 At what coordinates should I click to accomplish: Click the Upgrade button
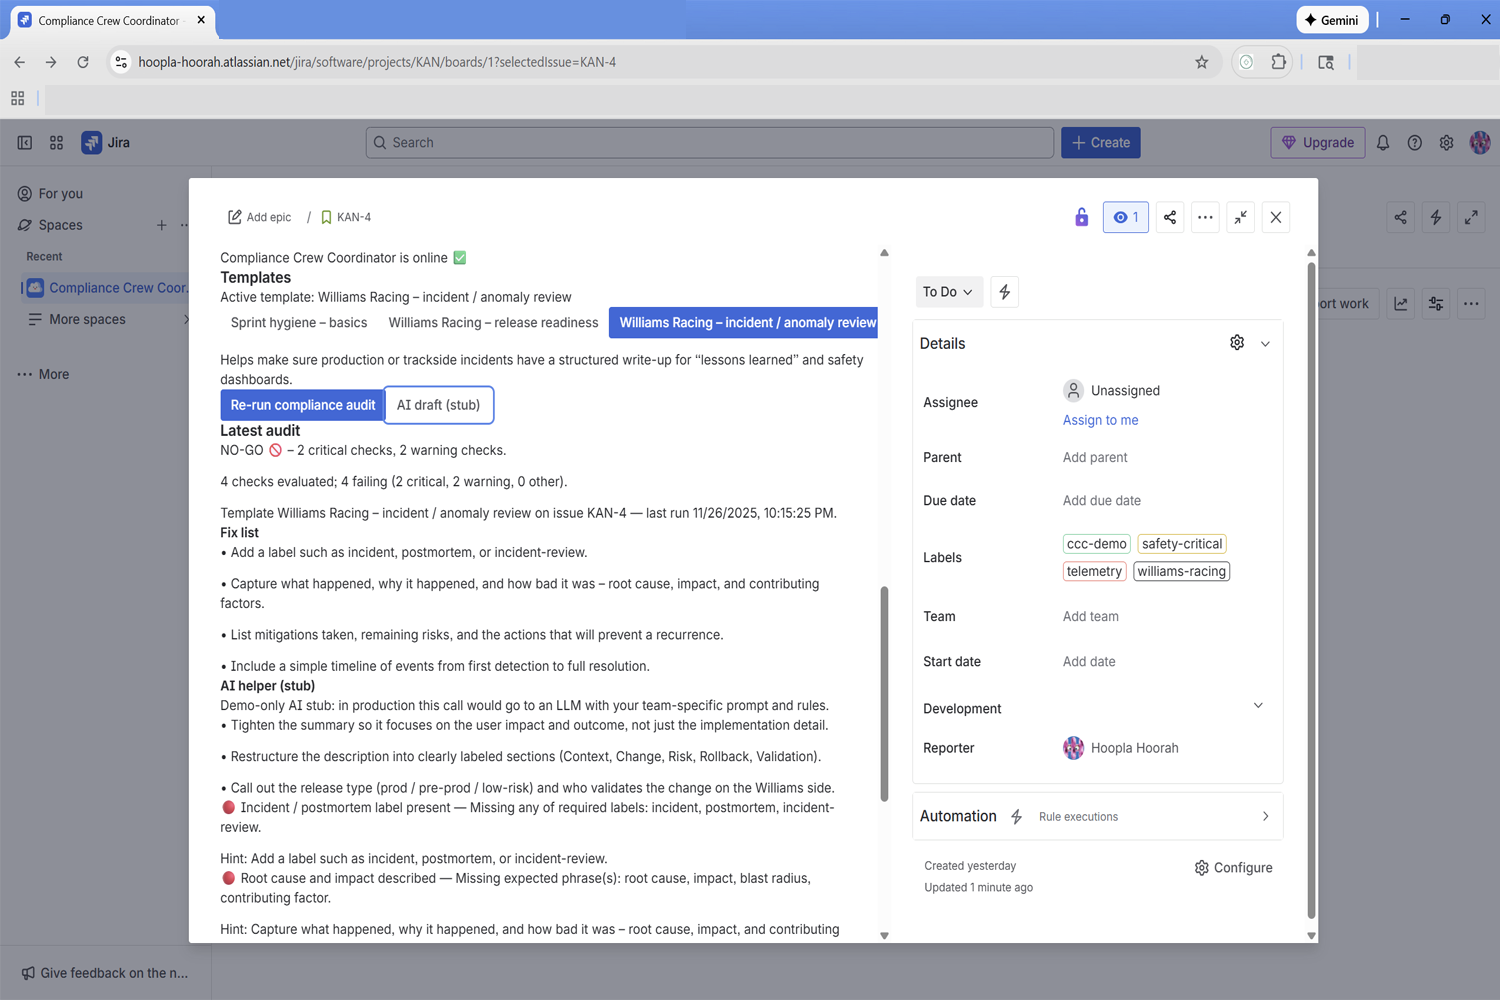(x=1318, y=143)
